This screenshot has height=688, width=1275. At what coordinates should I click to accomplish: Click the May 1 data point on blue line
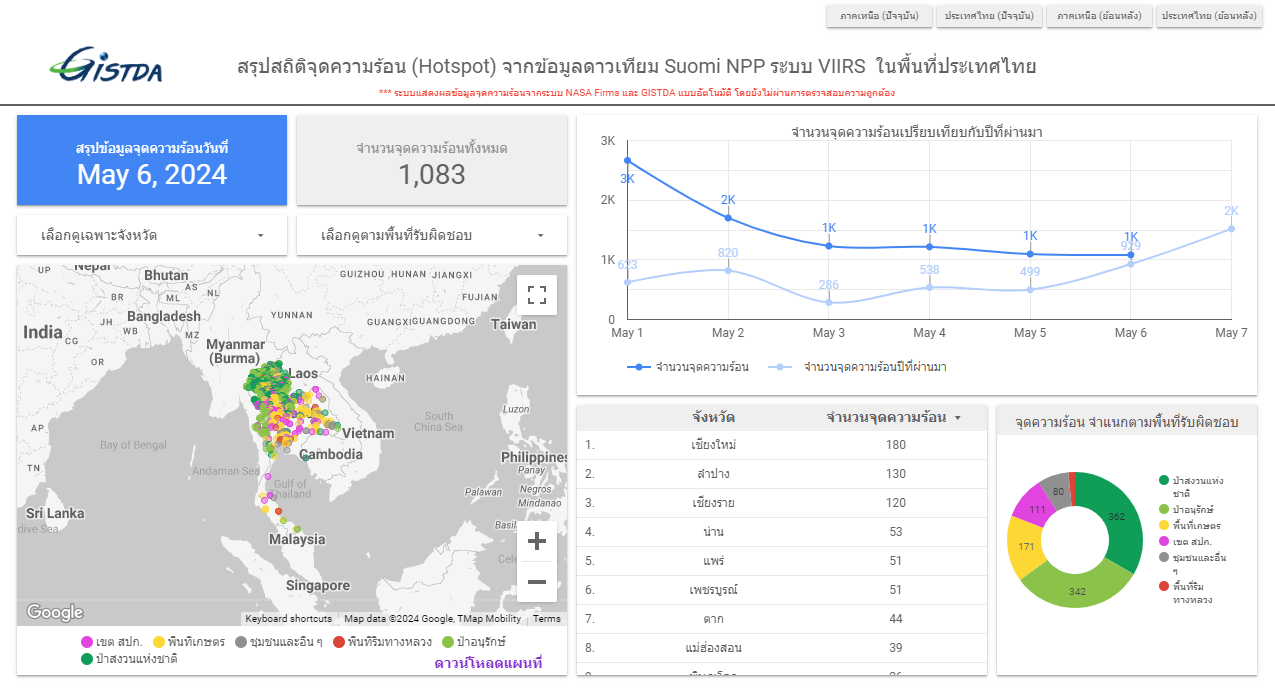point(627,160)
